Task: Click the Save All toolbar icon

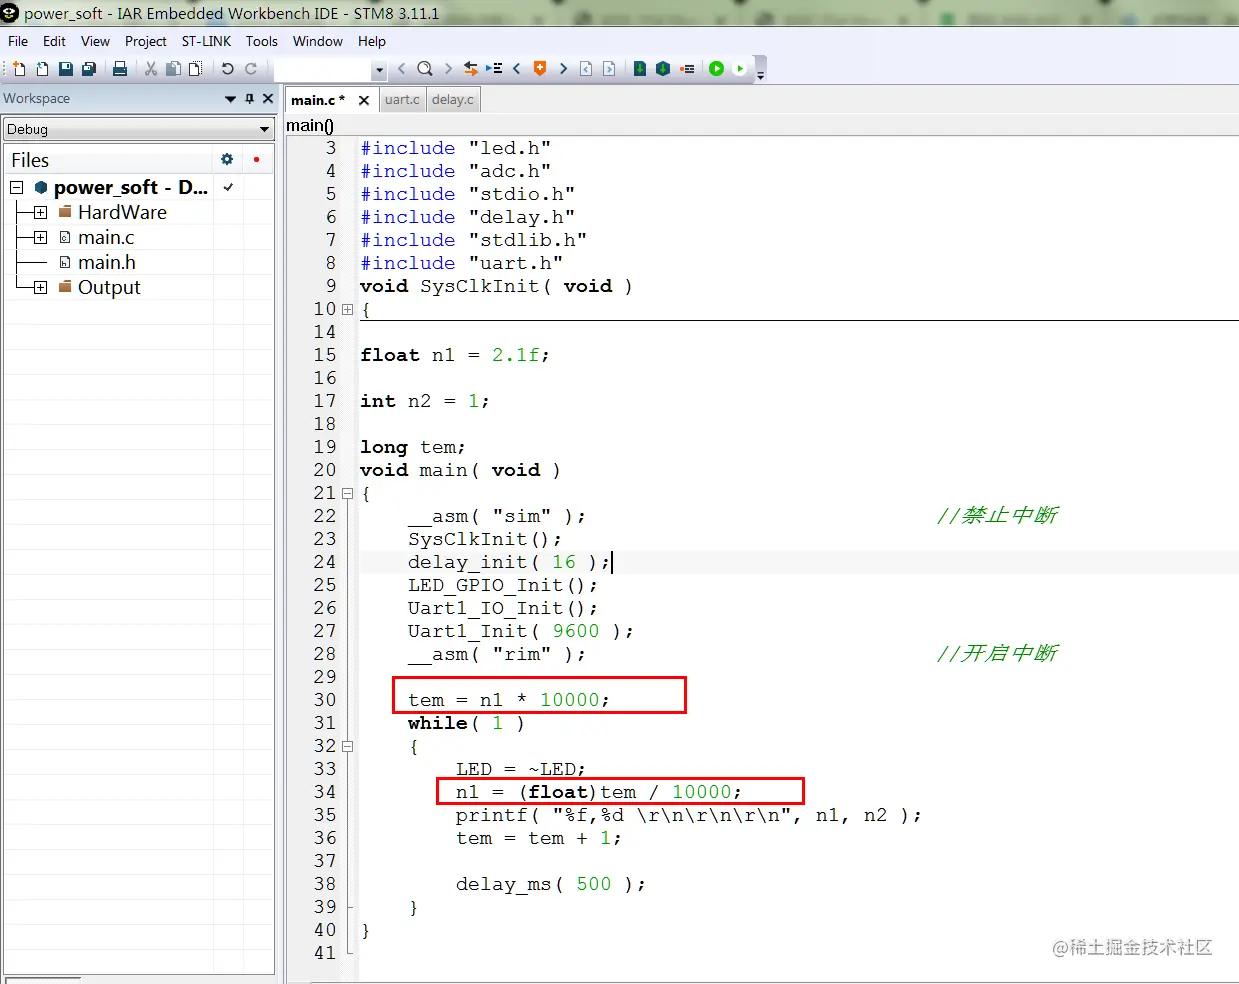Action: click(x=88, y=69)
